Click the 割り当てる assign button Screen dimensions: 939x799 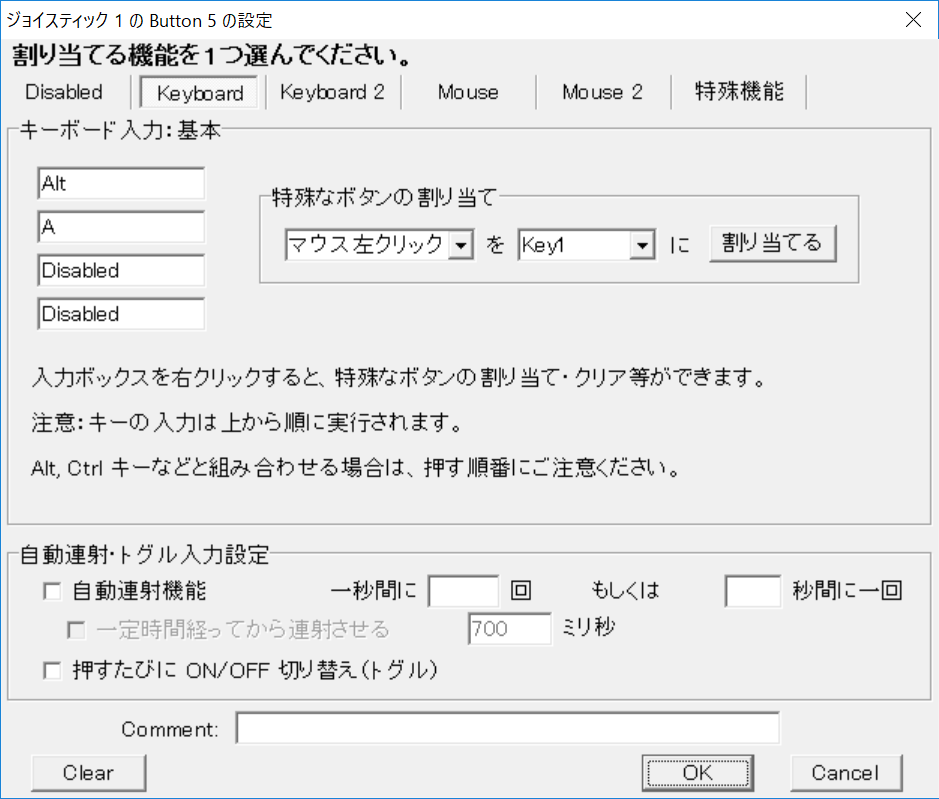(x=772, y=243)
